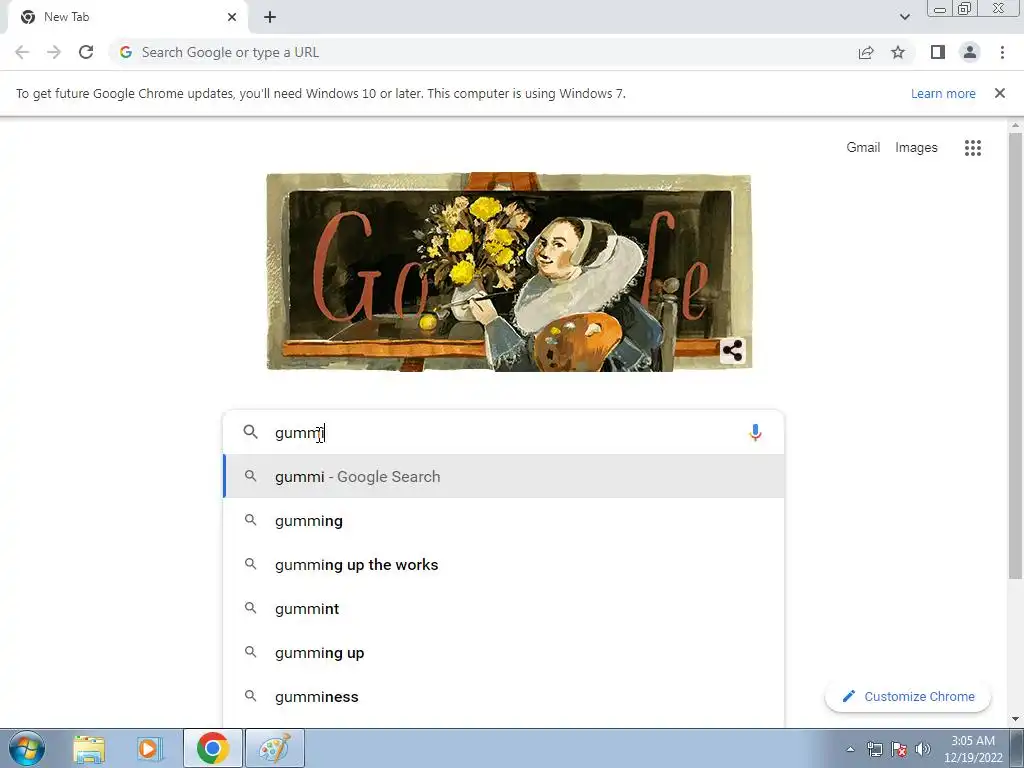The image size is (1024, 768).
Task: Open the Gmail link
Action: point(863,148)
